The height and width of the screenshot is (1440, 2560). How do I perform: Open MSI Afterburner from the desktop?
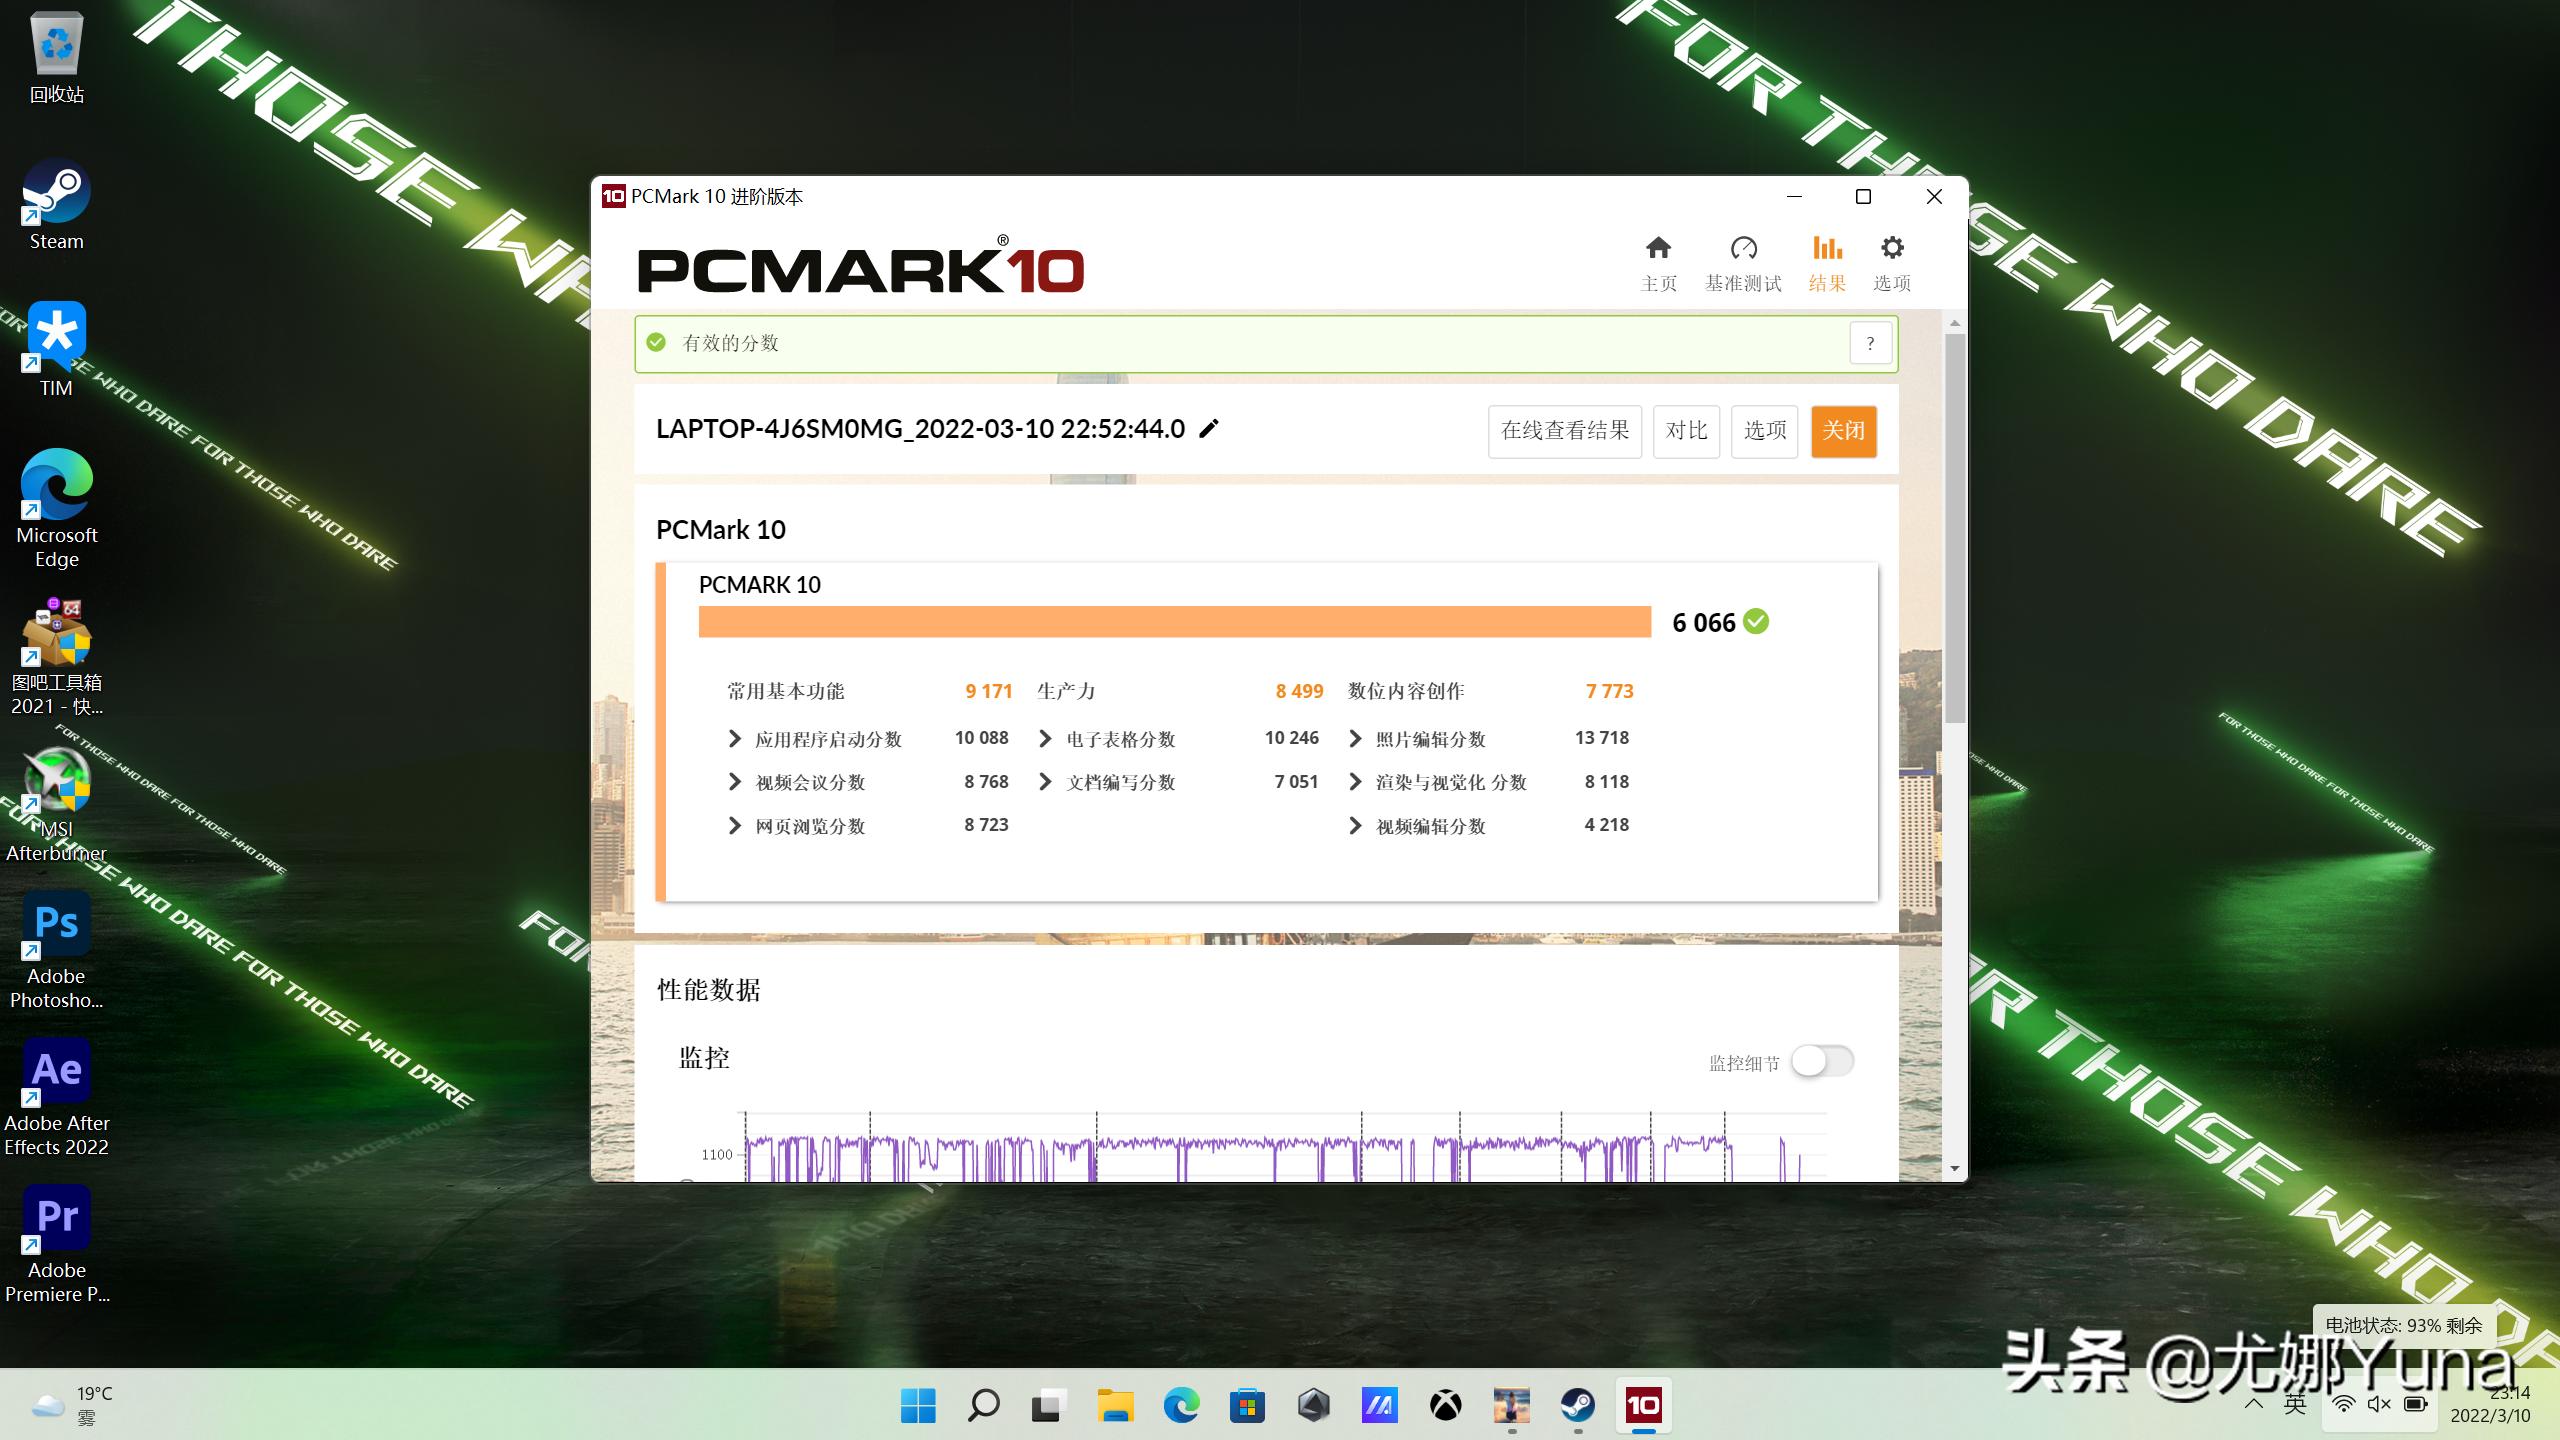(56, 782)
